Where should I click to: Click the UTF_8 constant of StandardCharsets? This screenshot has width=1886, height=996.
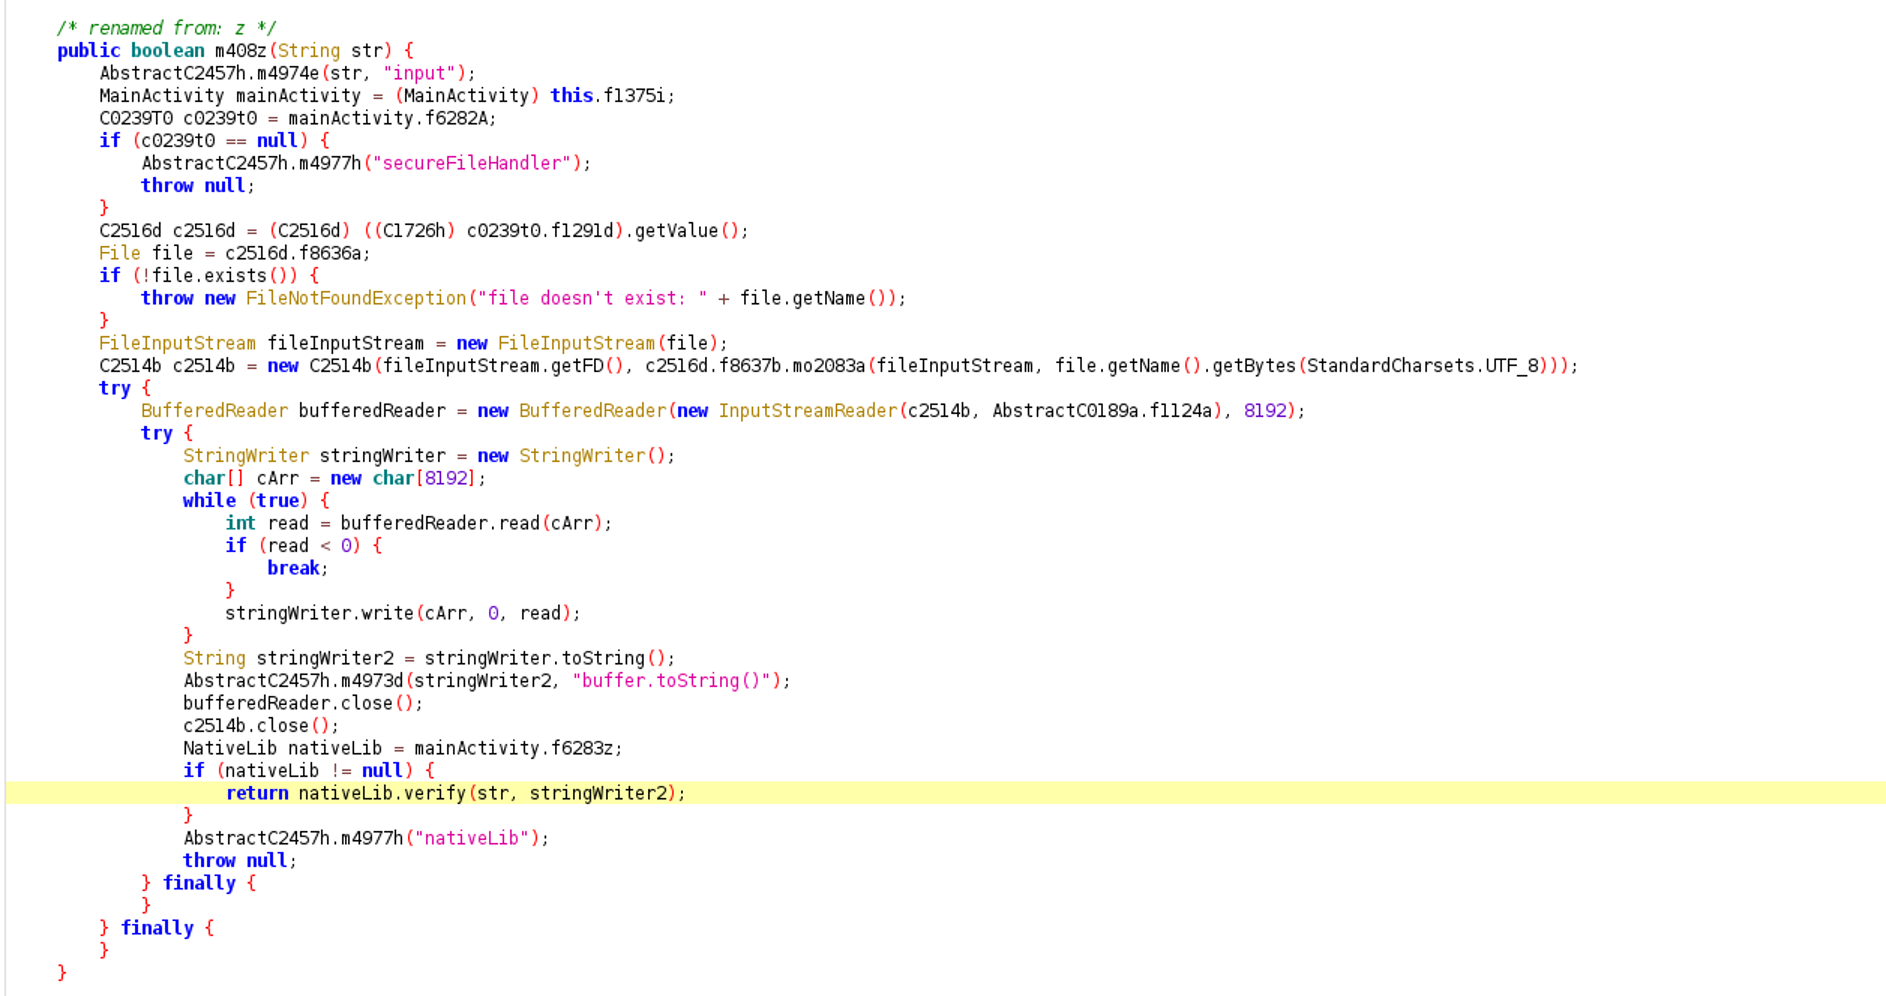tap(1512, 366)
